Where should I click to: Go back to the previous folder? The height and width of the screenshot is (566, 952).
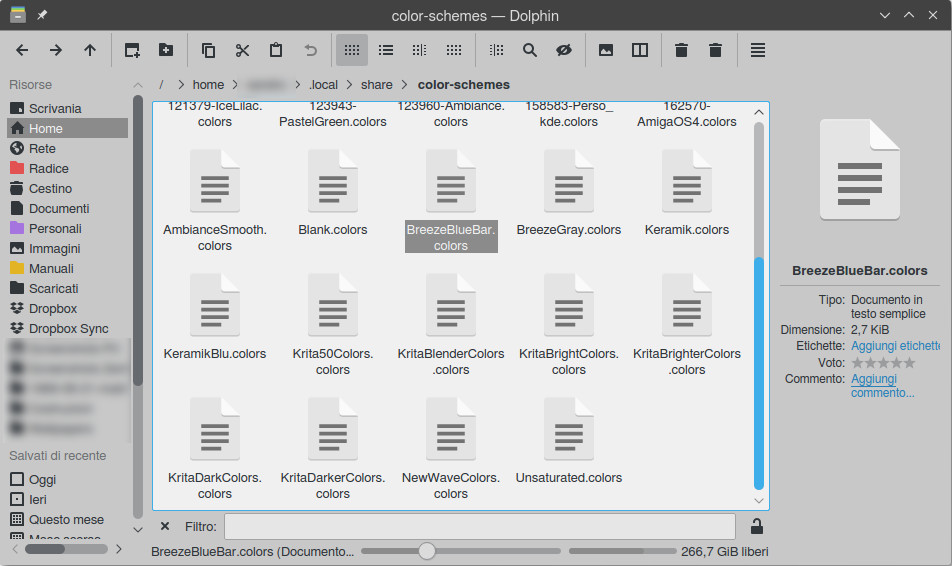pyautogui.click(x=22, y=50)
